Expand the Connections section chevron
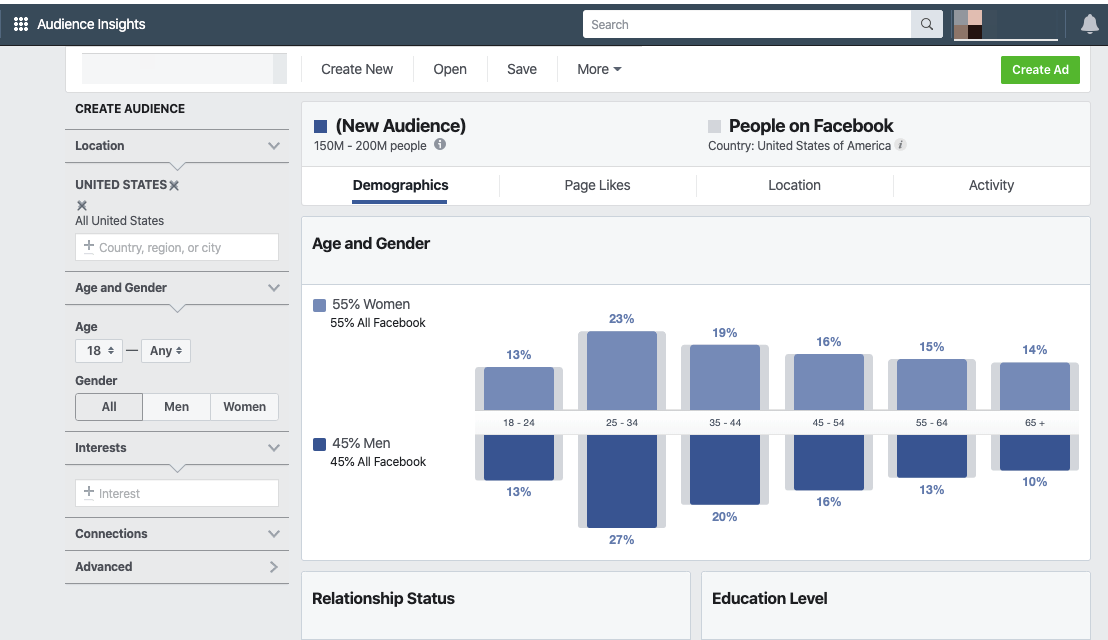The width and height of the screenshot is (1108, 640). point(274,534)
